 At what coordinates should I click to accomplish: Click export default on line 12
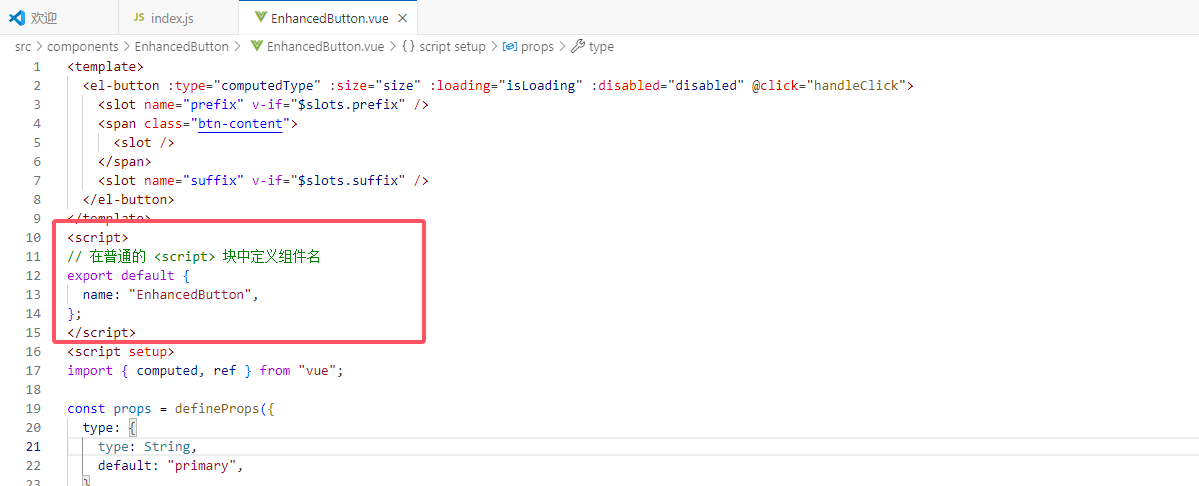(121, 276)
